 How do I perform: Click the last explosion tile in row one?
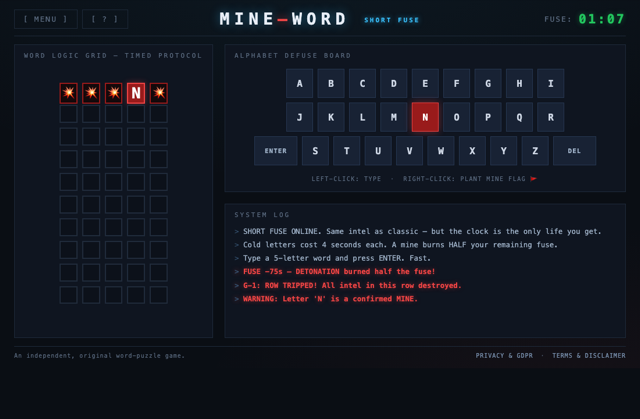[x=158, y=93]
